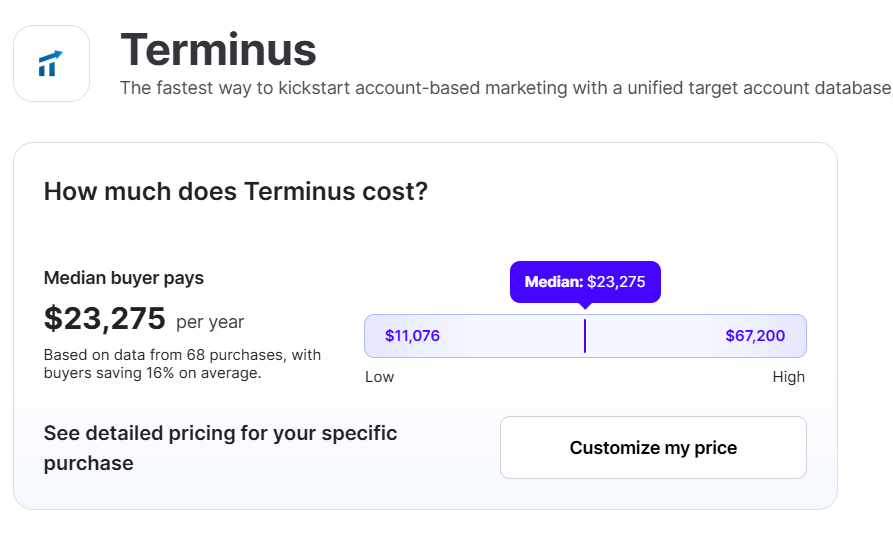
Task: Click "See detailed pricing for your specific purchase" text
Action: [220, 448]
